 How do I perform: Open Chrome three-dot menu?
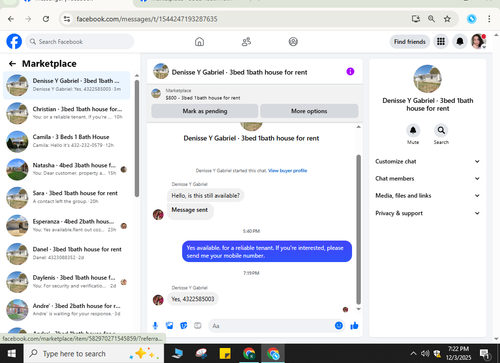click(x=489, y=19)
